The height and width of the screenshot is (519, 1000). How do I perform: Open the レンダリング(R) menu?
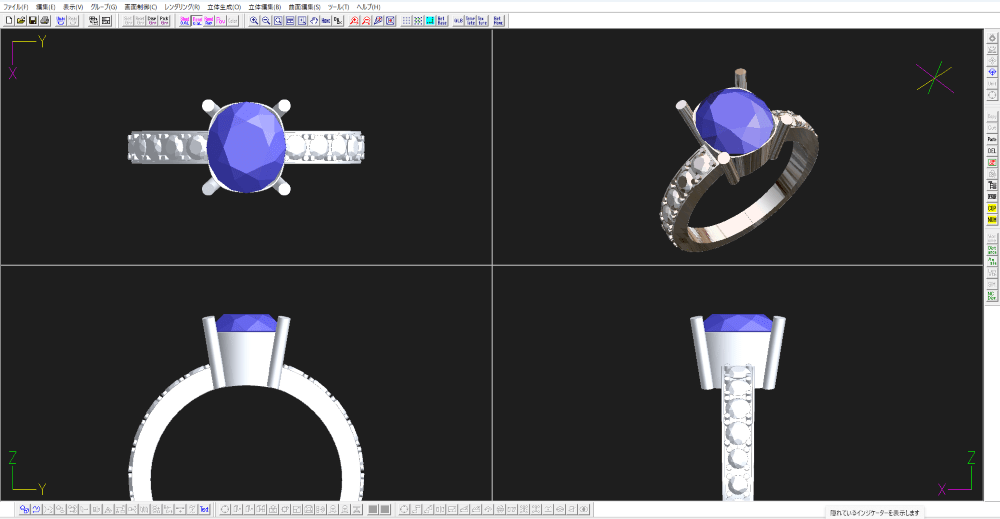click(x=182, y=6)
